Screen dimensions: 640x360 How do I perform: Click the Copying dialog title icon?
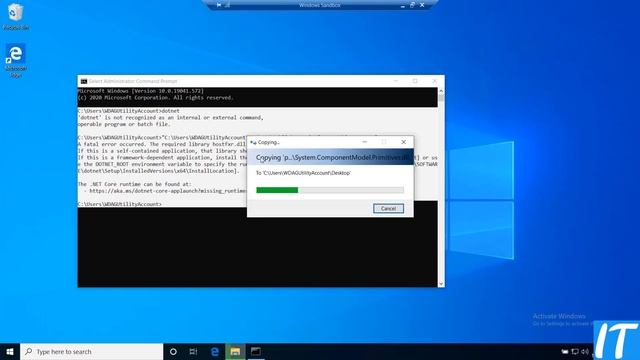coord(253,142)
